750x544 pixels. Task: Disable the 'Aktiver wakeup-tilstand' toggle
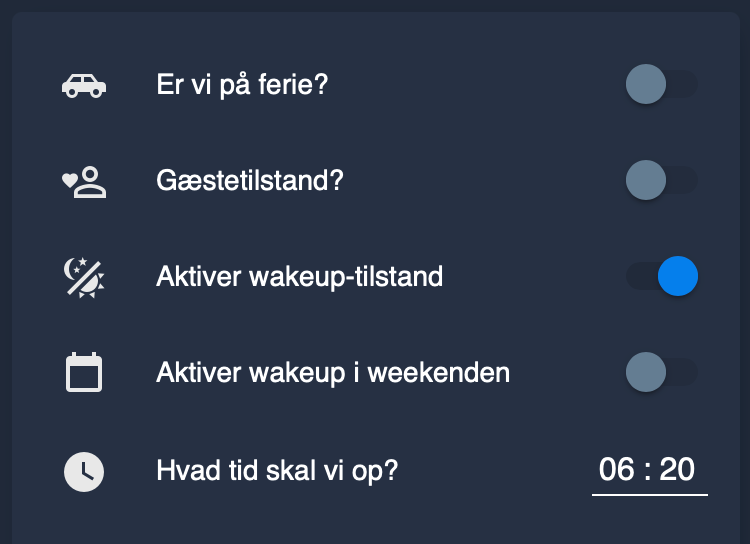point(662,276)
